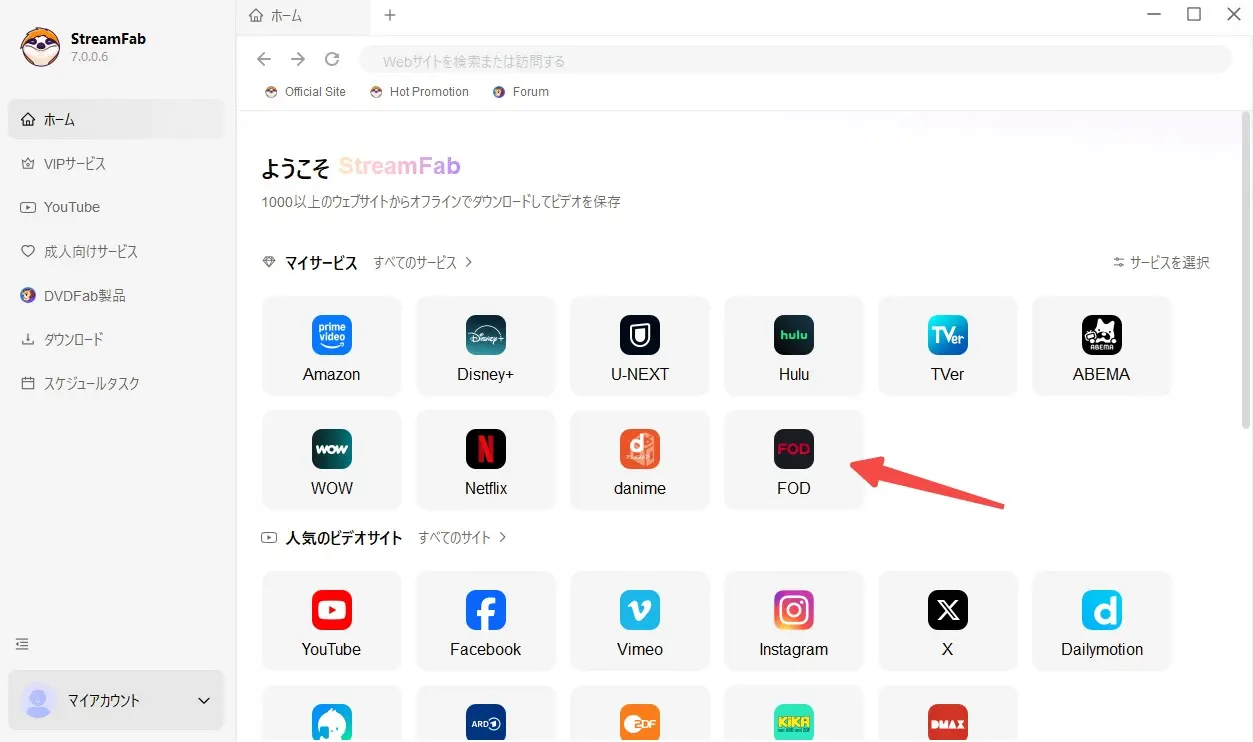
Task: Open the Hulu service tile
Action: [x=793, y=346]
